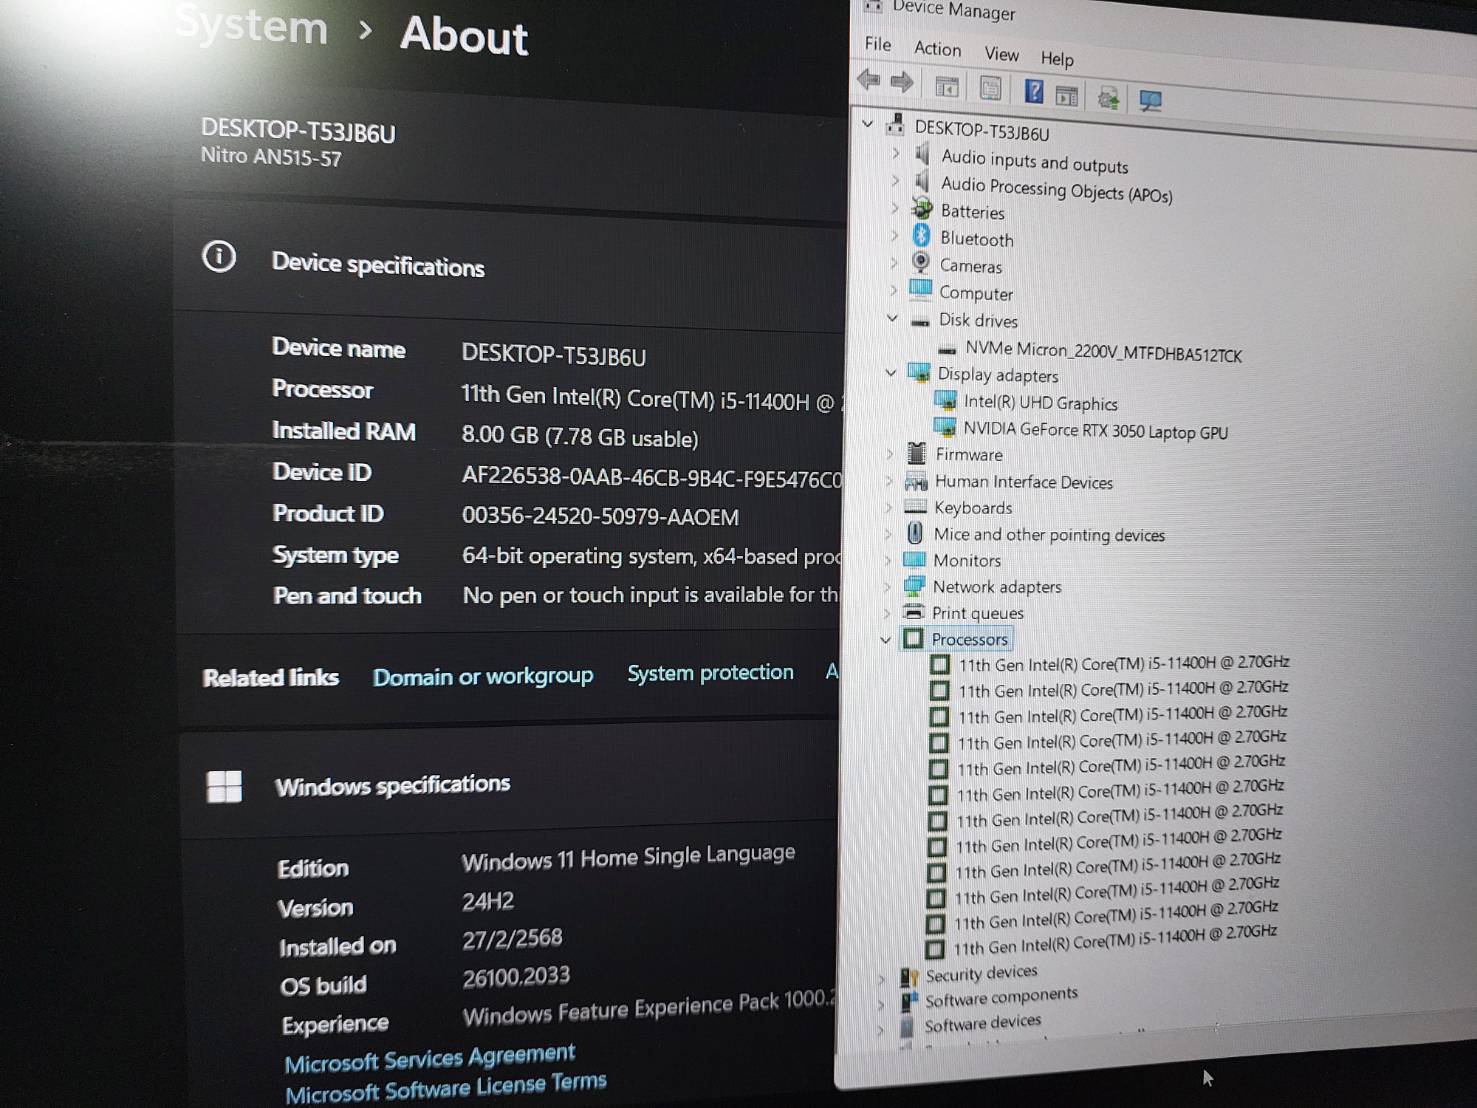Collapse the DESKTOP-T53JB6U root node

click(868, 124)
